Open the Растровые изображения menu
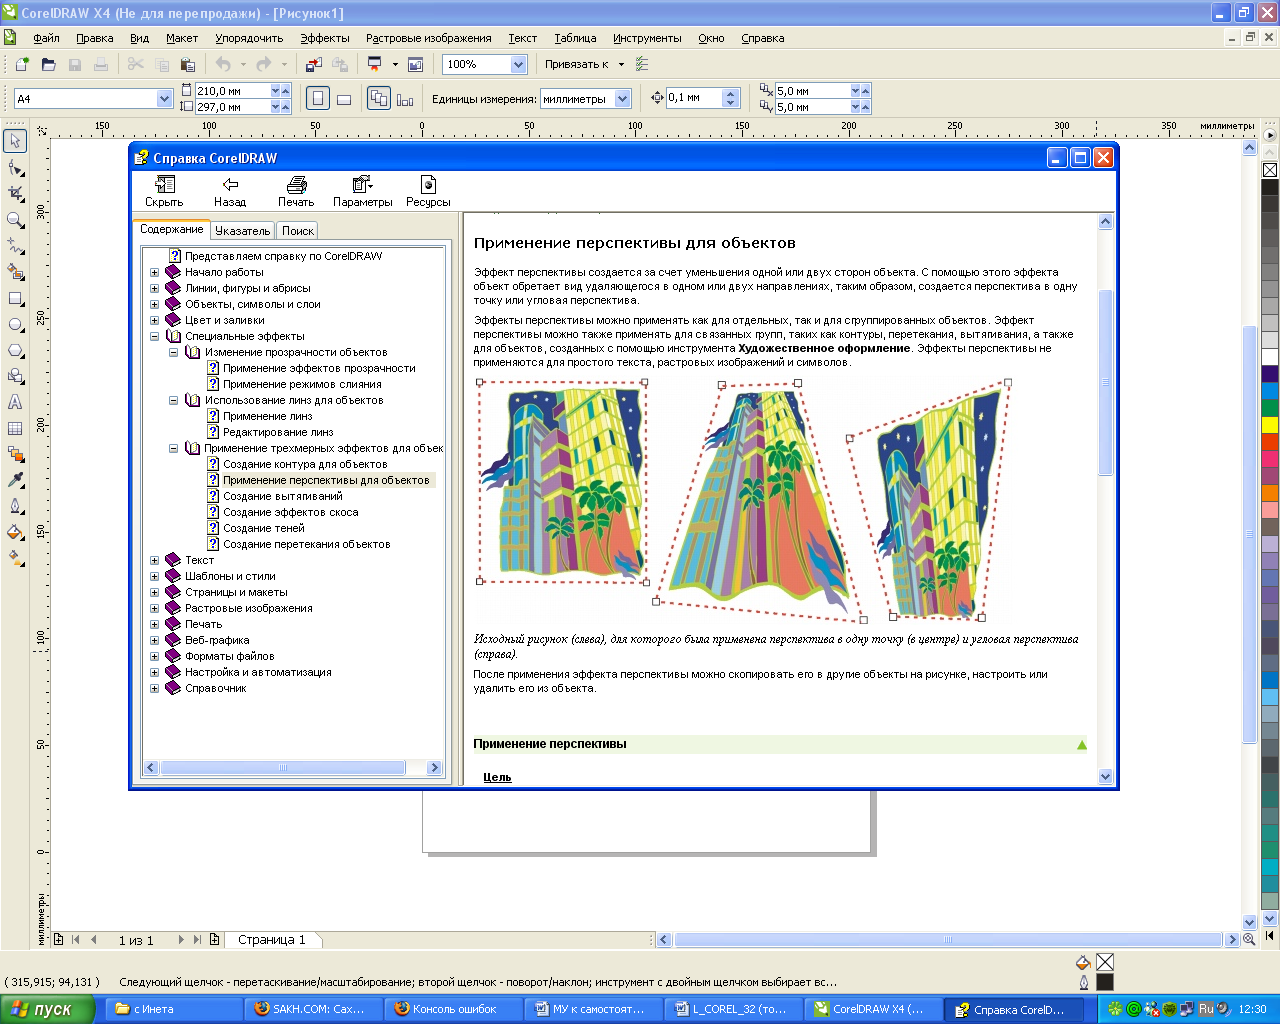The height and width of the screenshot is (1024, 1280). click(428, 38)
